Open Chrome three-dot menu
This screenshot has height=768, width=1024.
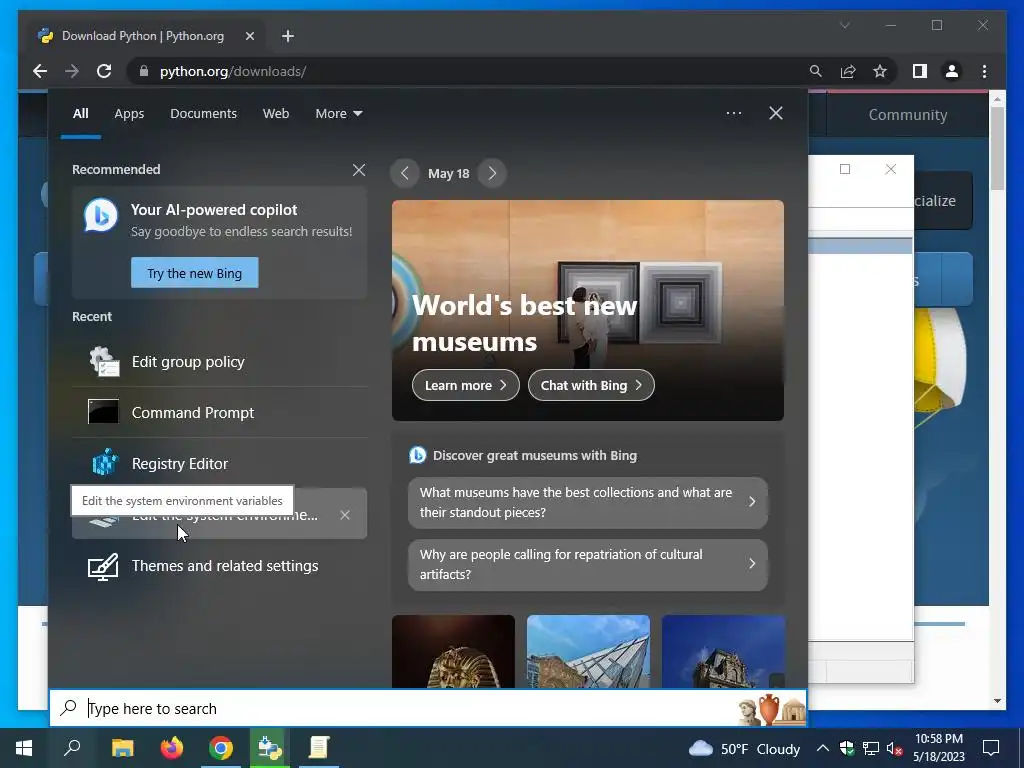[x=984, y=71]
